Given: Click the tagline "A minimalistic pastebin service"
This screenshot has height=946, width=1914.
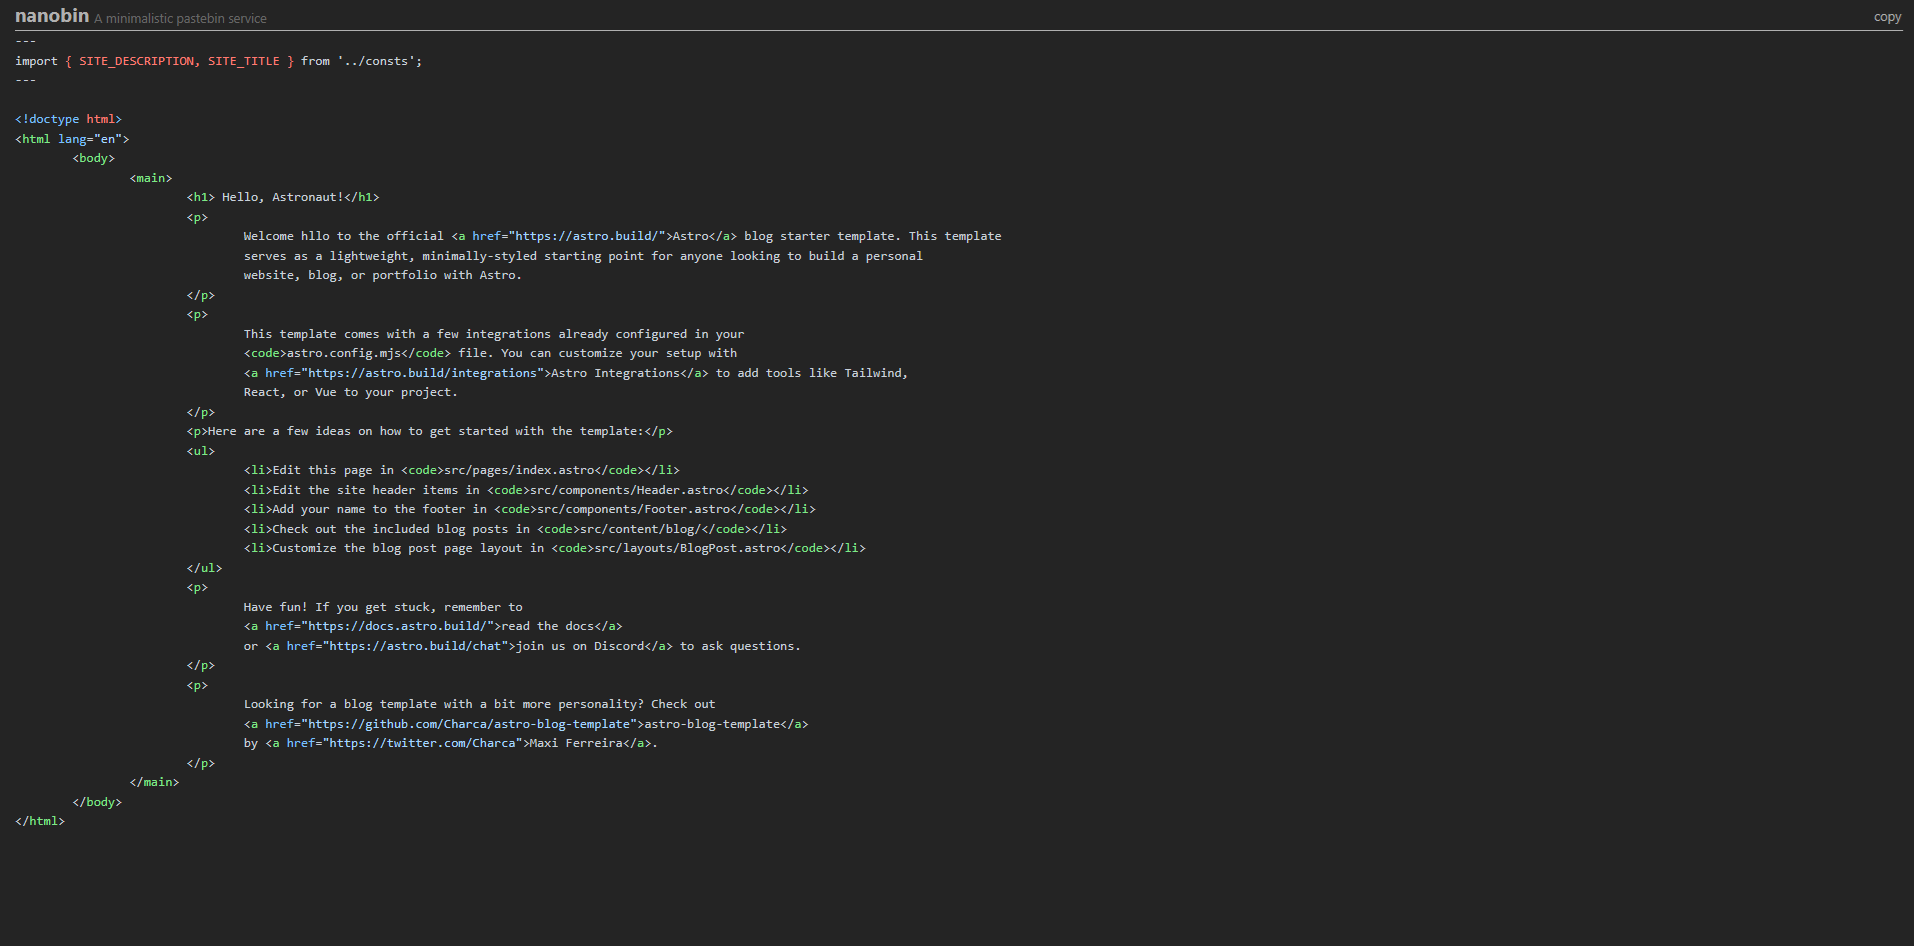Looking at the screenshot, I should coord(180,18).
